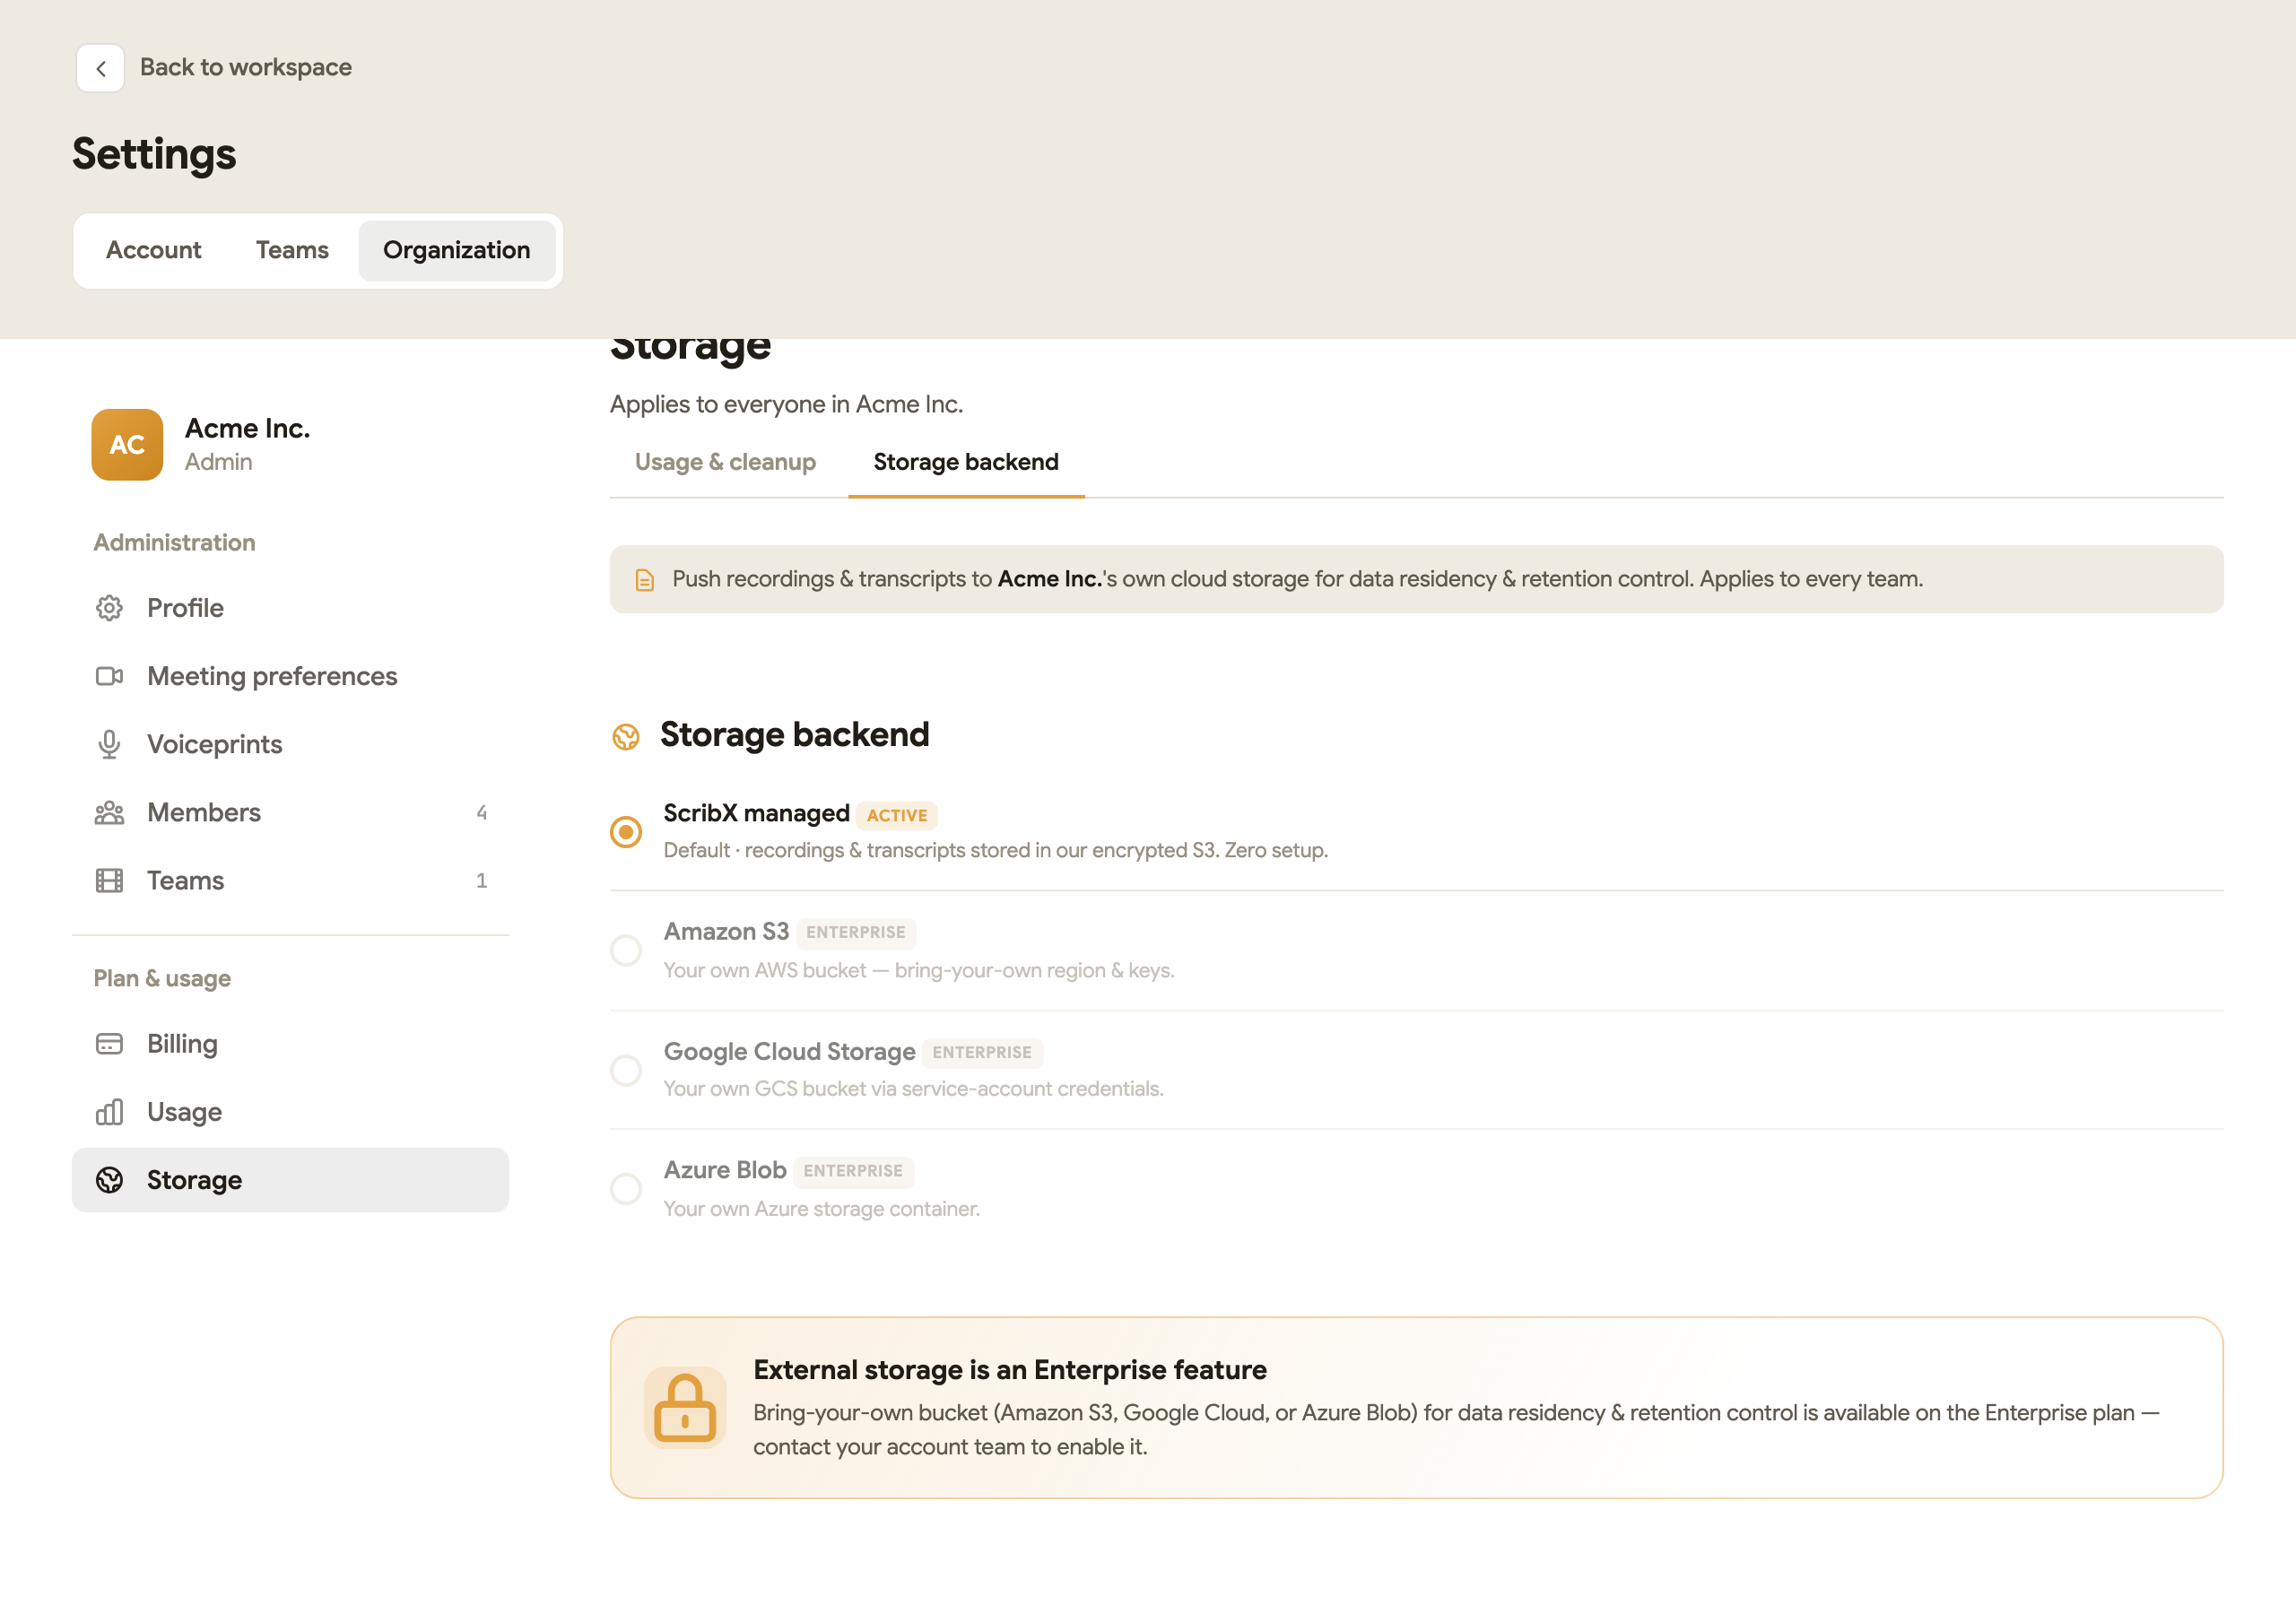Click the Voiceprints microphone icon
2296x1614 pixels.
pos(109,744)
